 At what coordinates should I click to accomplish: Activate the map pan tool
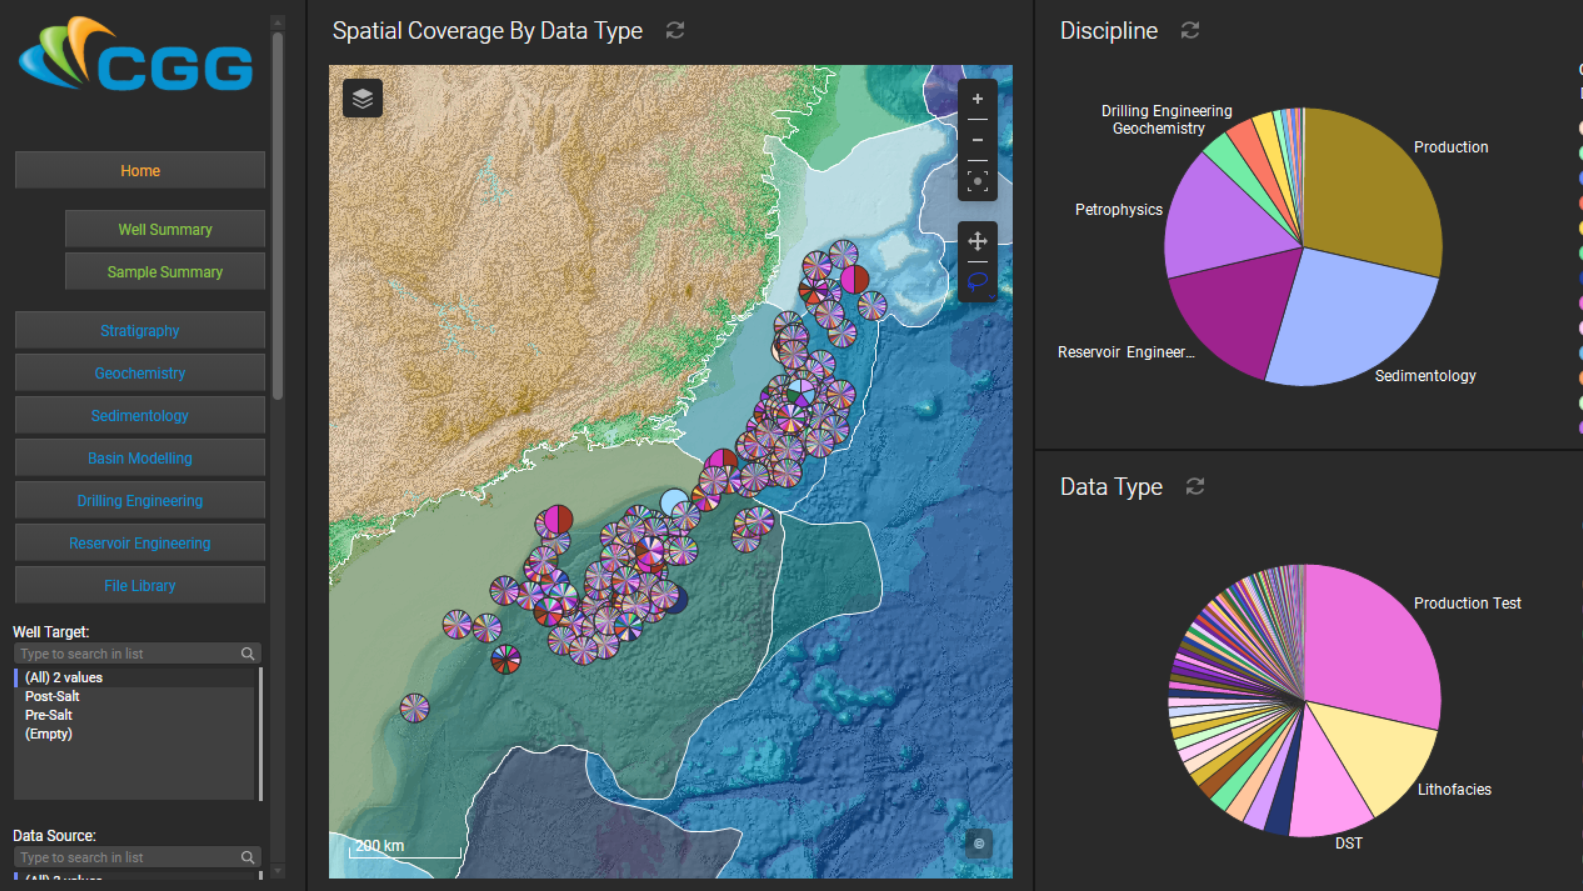pos(977,241)
